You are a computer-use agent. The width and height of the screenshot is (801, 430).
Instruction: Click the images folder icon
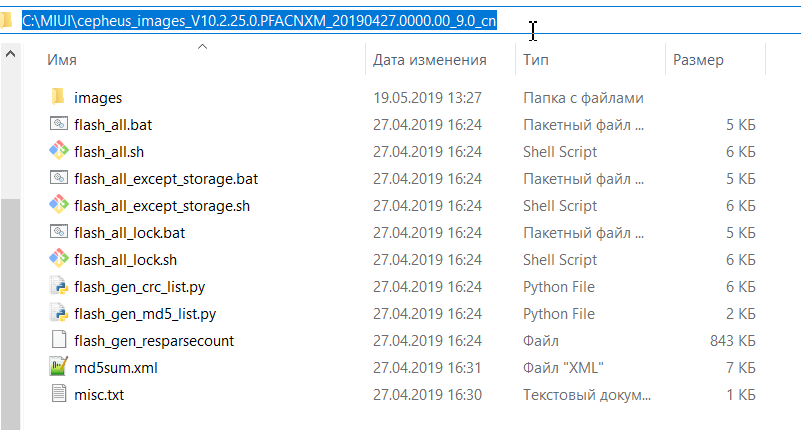coord(58,98)
